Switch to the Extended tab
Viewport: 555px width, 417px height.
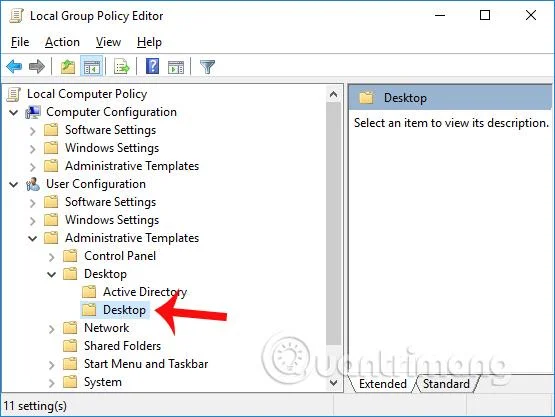(382, 384)
